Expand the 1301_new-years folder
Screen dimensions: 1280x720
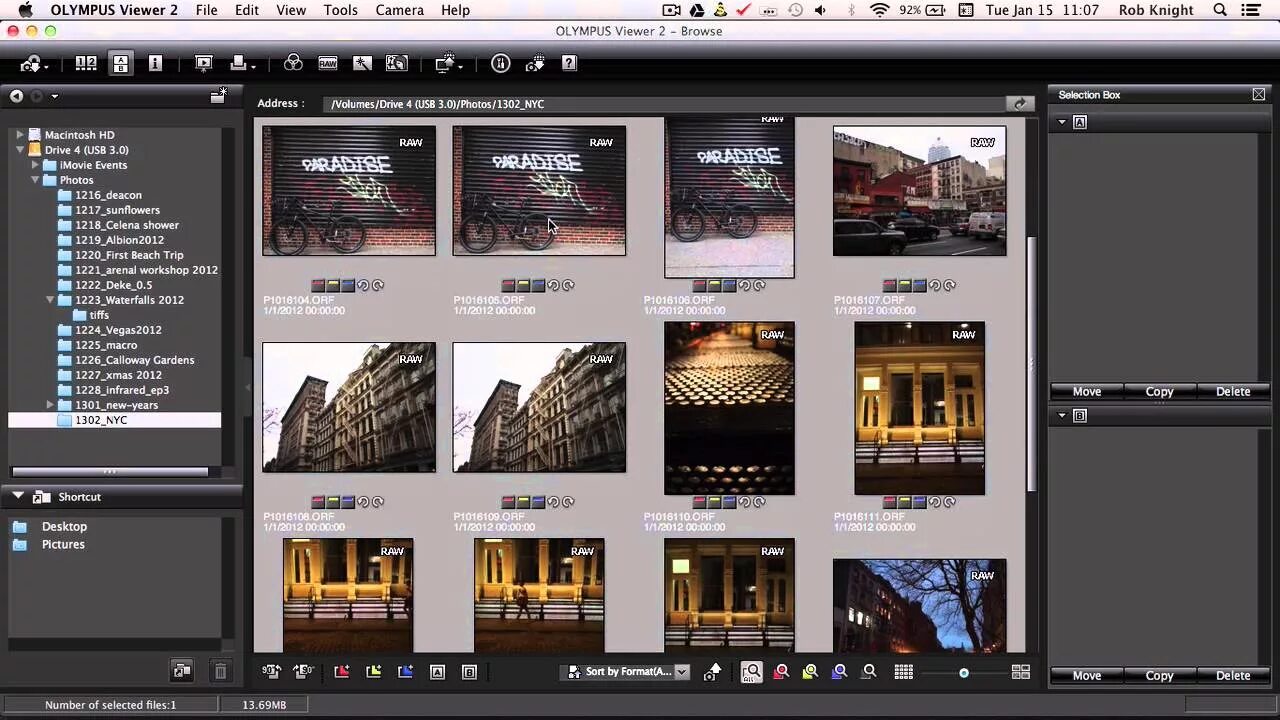coord(50,405)
